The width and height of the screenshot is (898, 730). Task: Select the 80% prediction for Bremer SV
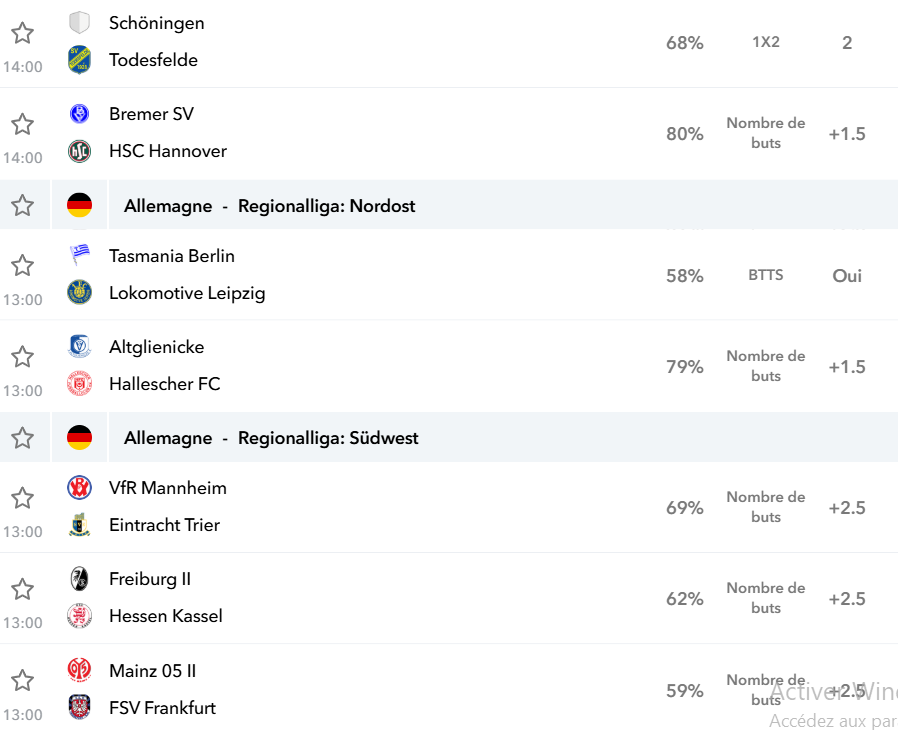pyautogui.click(x=684, y=134)
